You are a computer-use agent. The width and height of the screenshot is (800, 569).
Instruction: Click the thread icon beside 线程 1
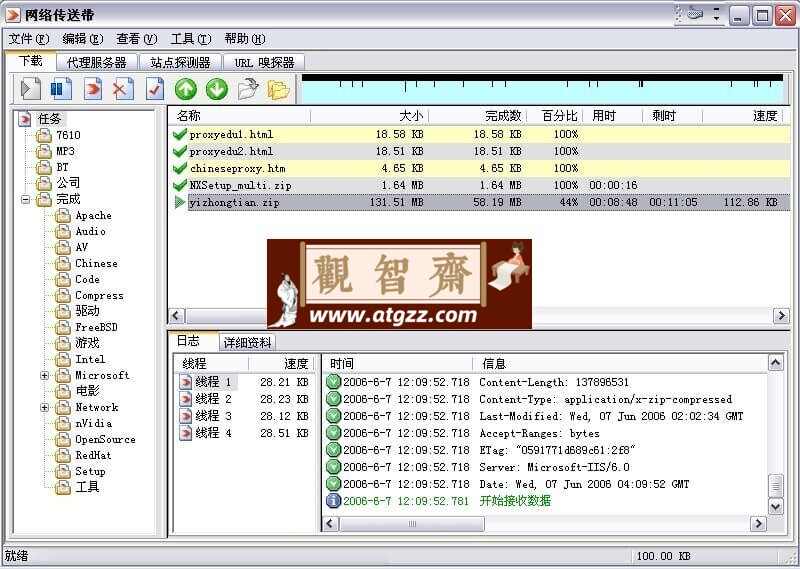click(x=185, y=382)
